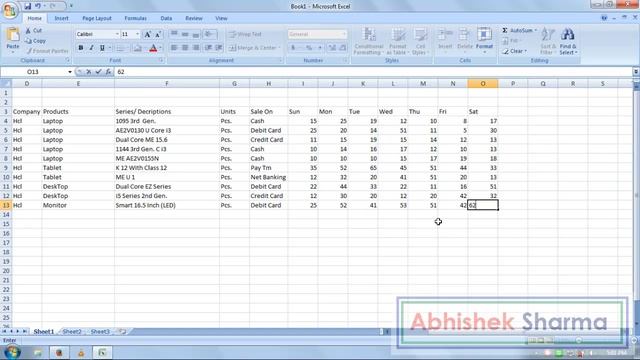Open the Font group dialog launcher
640x360 pixels.
tap(161, 60)
